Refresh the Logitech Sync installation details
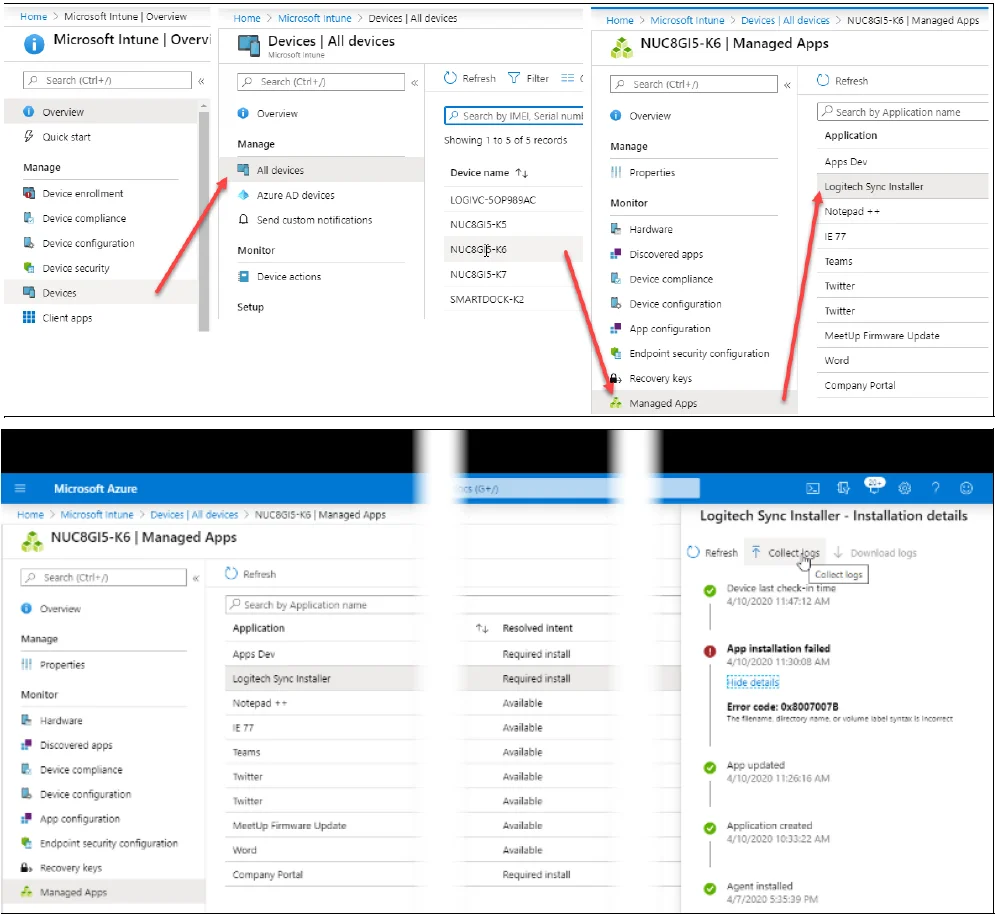The width and height of the screenshot is (995, 914). point(713,553)
